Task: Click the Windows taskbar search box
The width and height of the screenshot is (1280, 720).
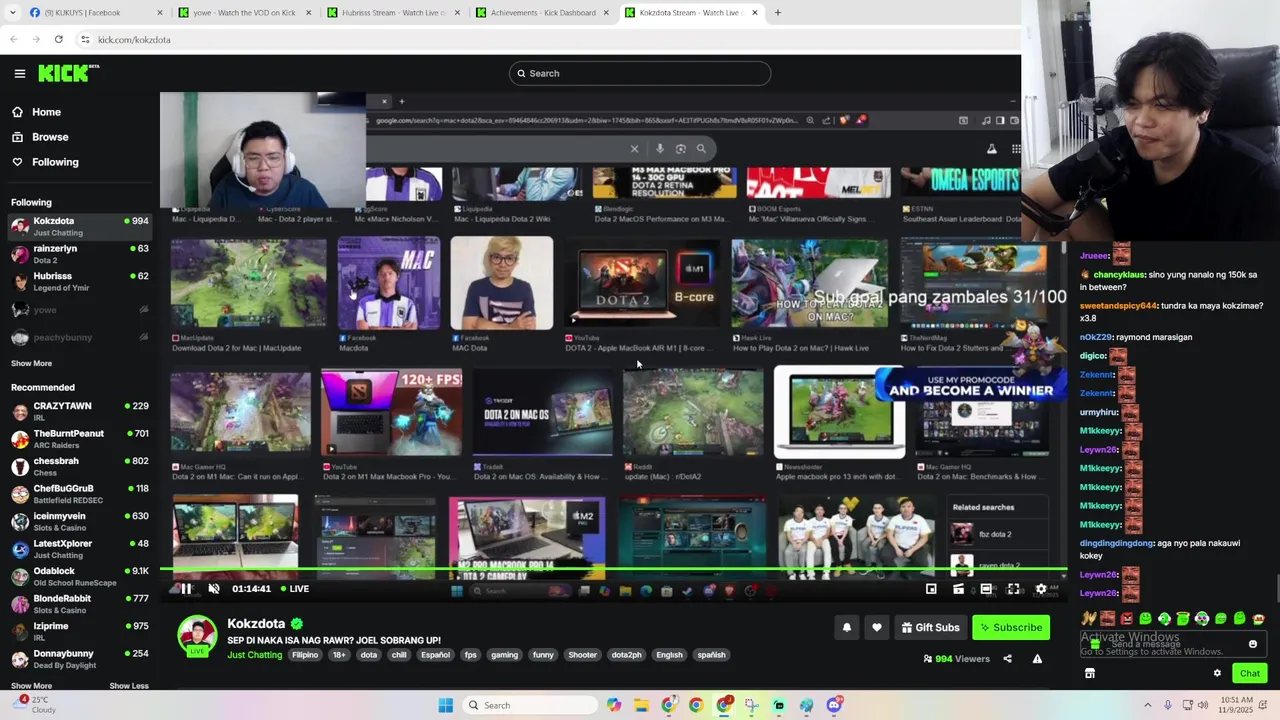Action: [x=530, y=705]
